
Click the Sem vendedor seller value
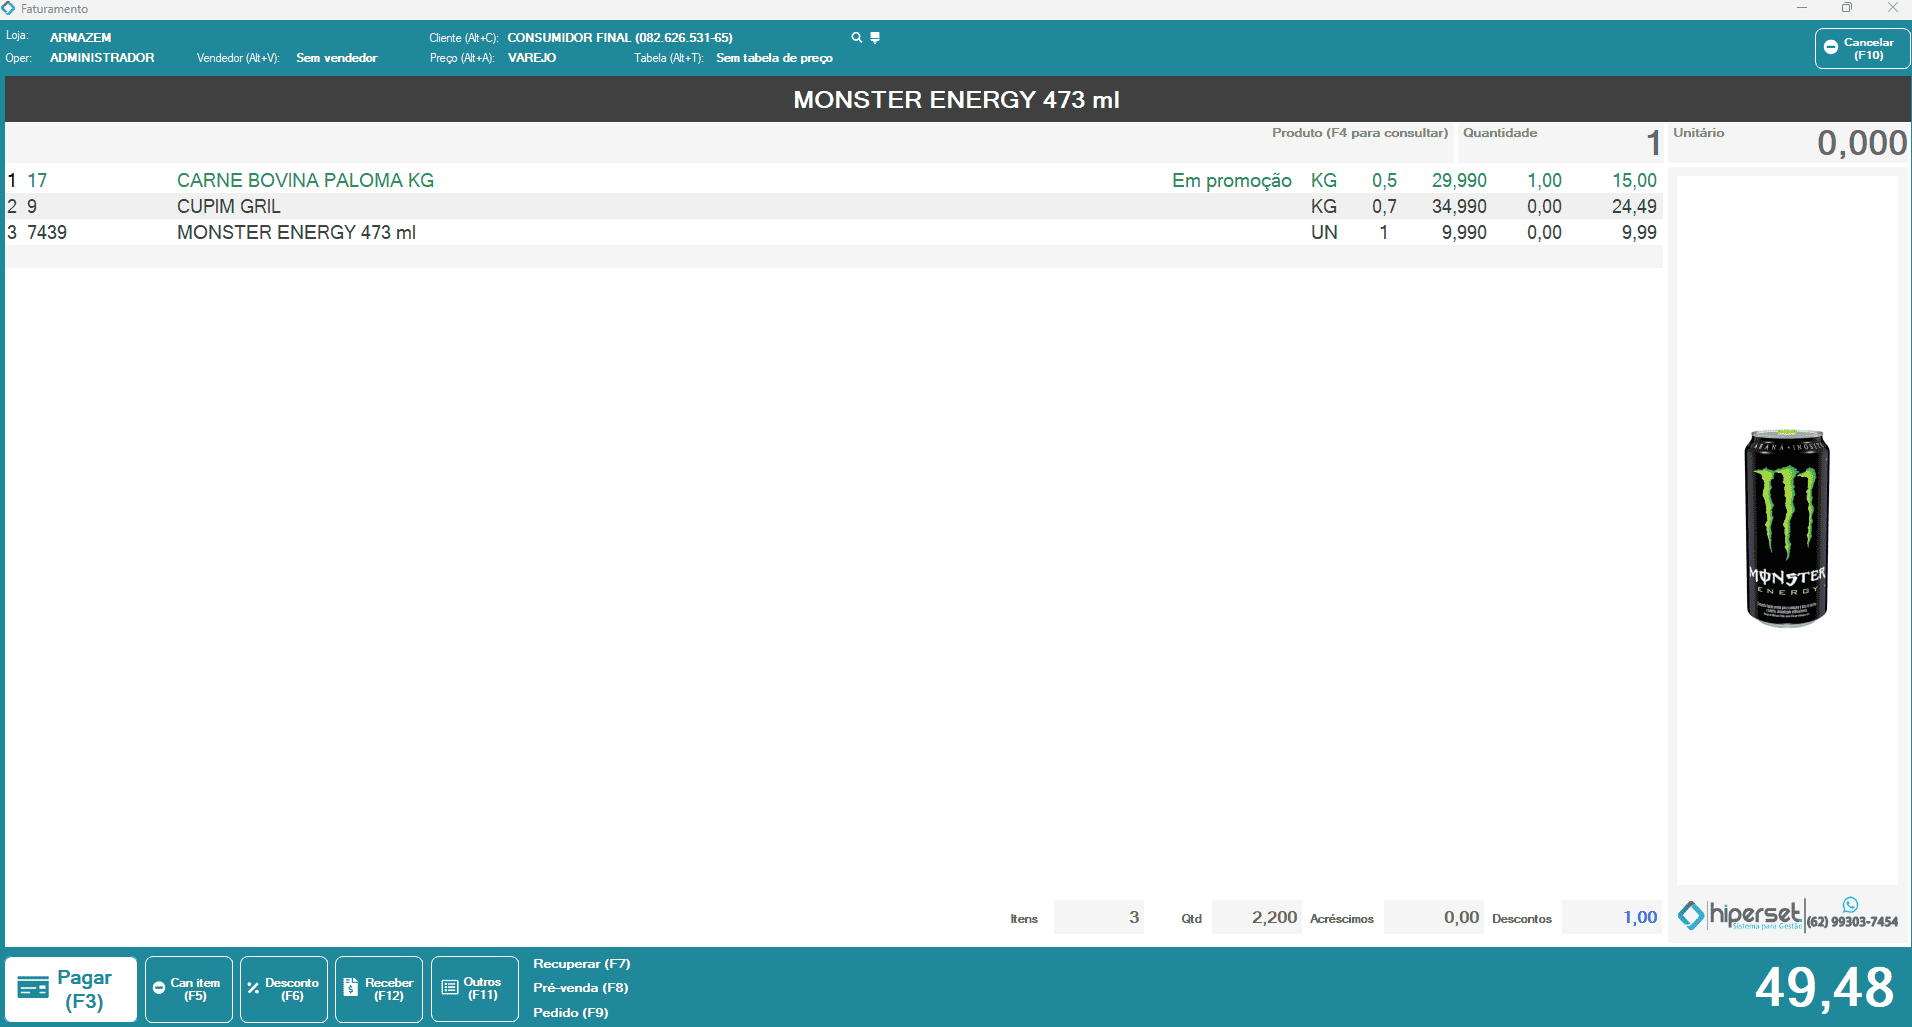point(336,58)
